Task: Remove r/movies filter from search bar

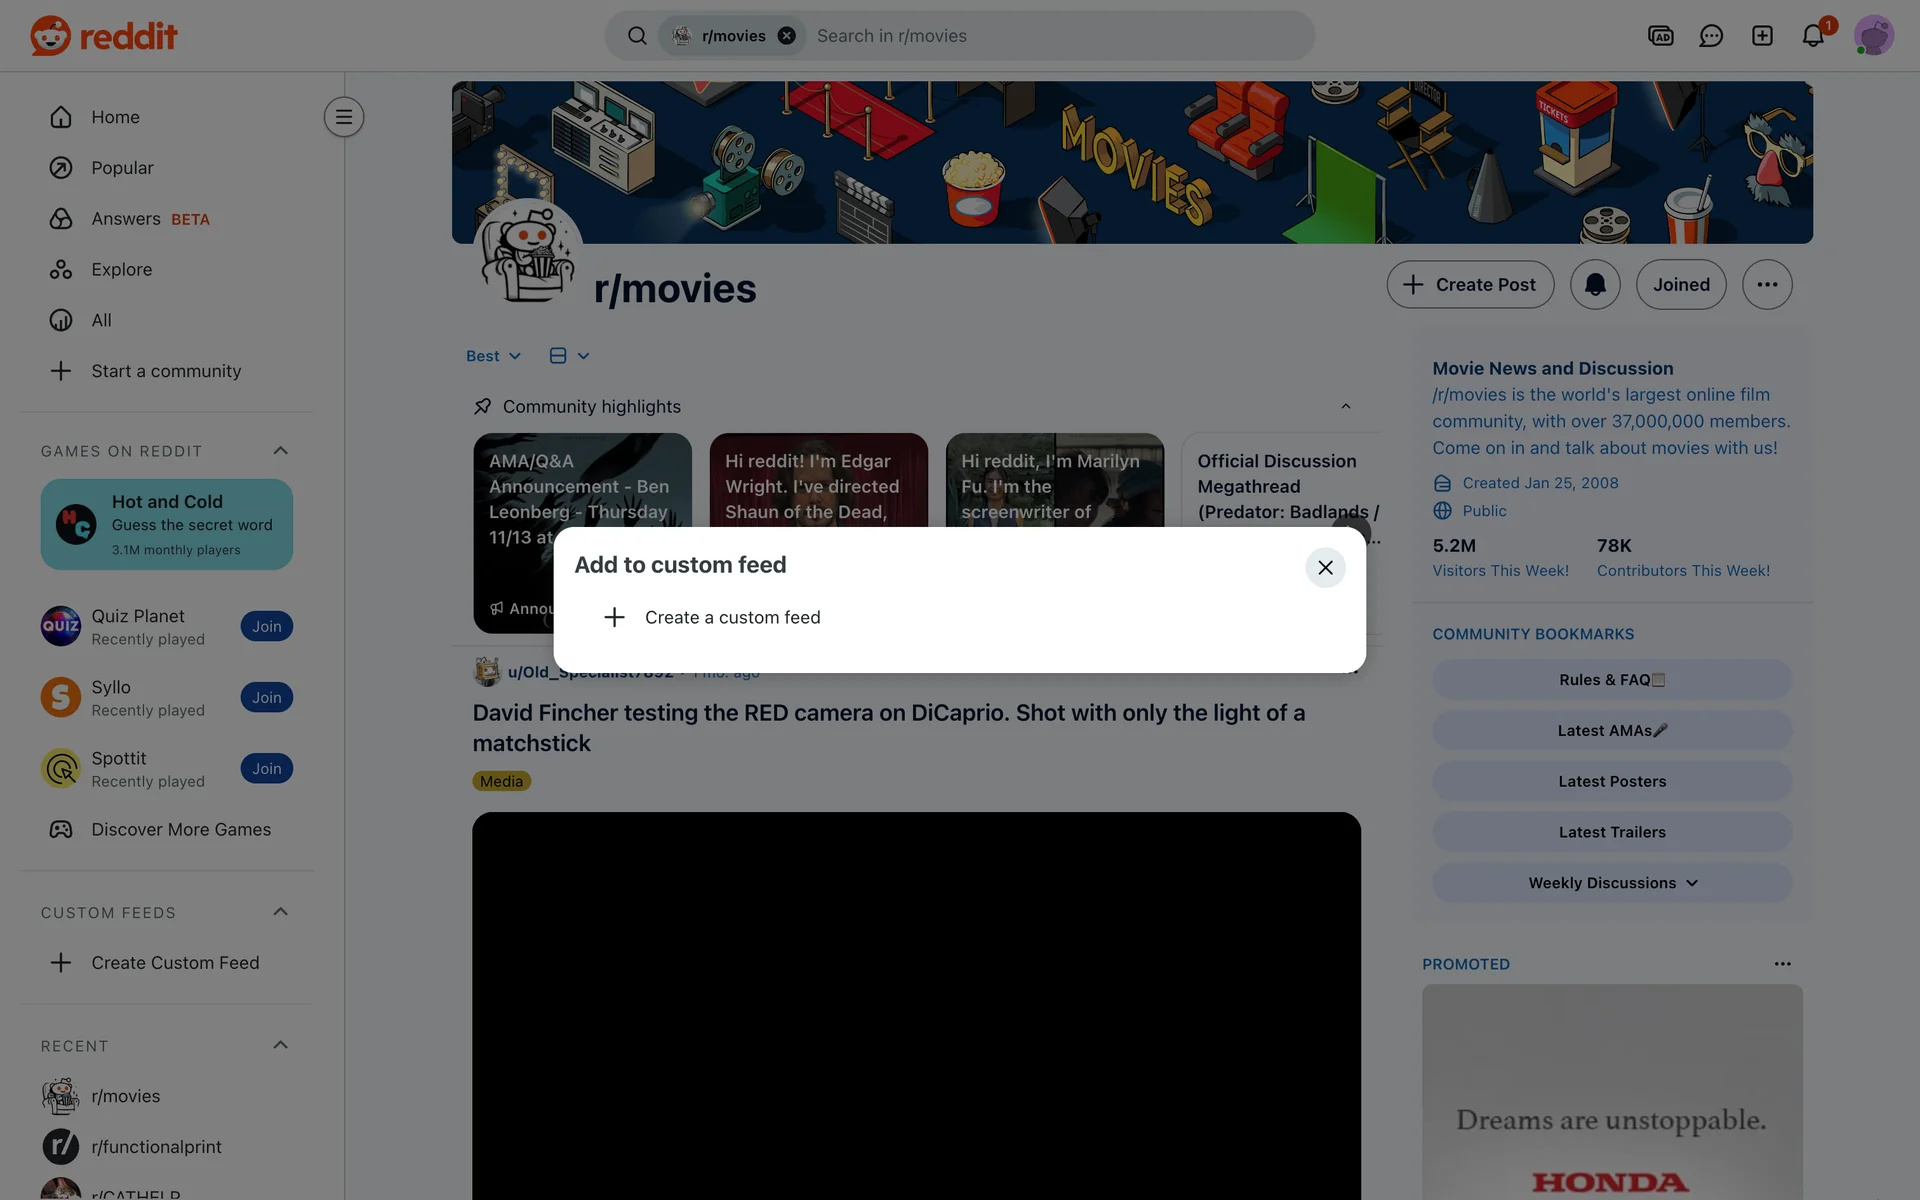Action: coord(787,36)
